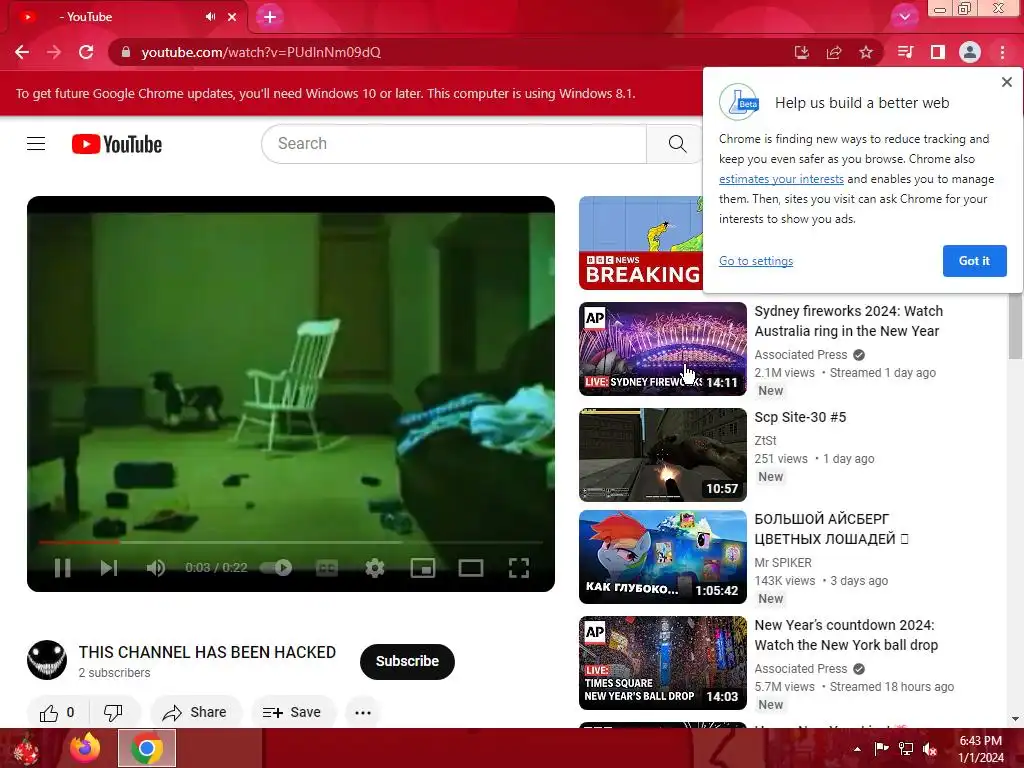
Task: Open estimates your interests link
Action: pyautogui.click(x=781, y=179)
